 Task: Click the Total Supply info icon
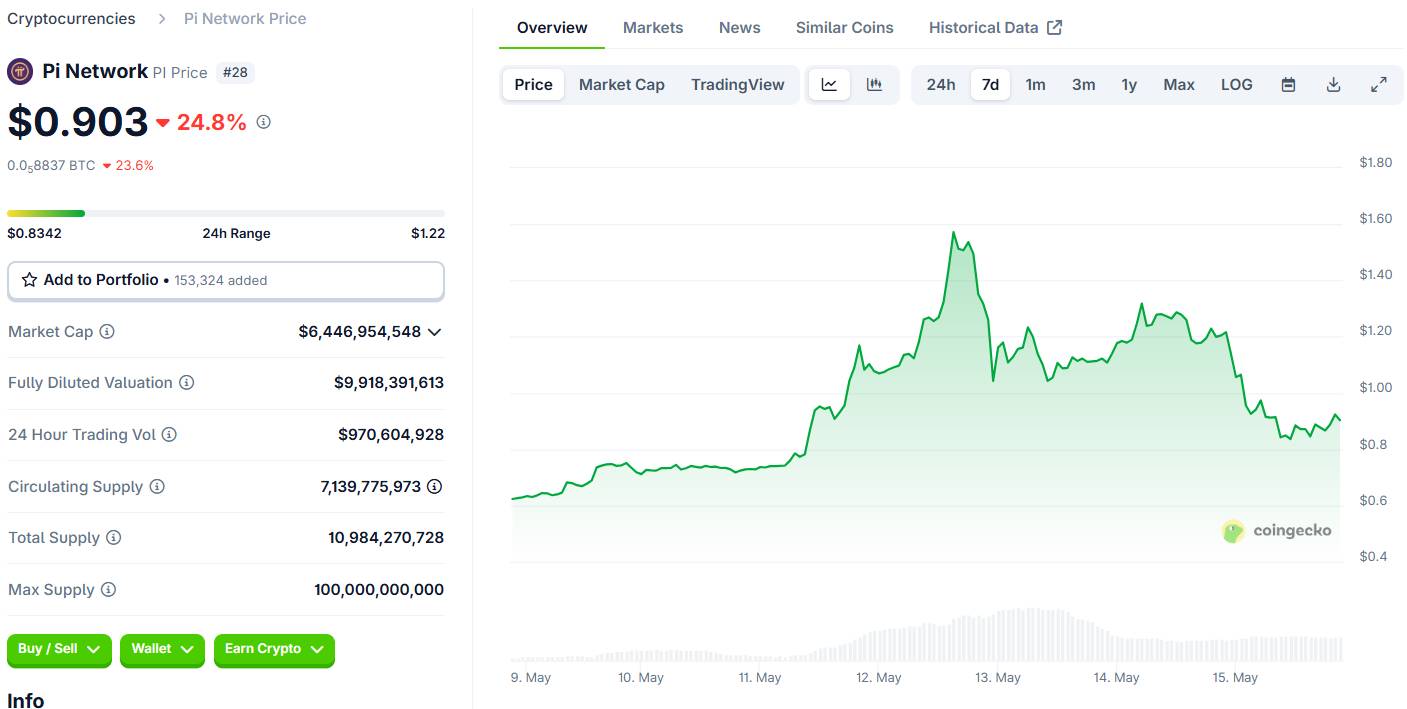pyautogui.click(x=114, y=538)
